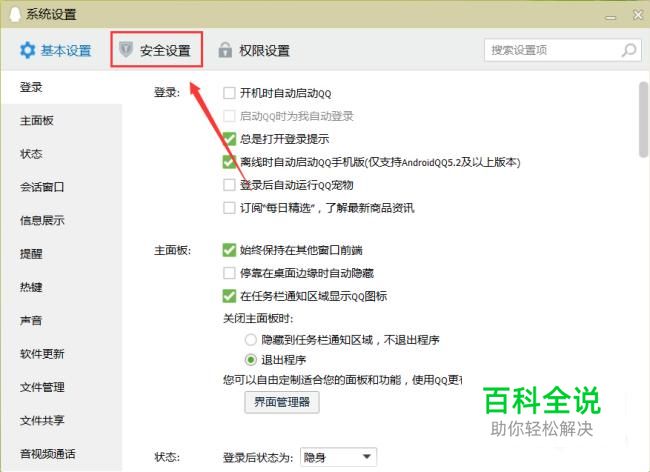Click the padlock icon beside 权限设置

coord(225,50)
